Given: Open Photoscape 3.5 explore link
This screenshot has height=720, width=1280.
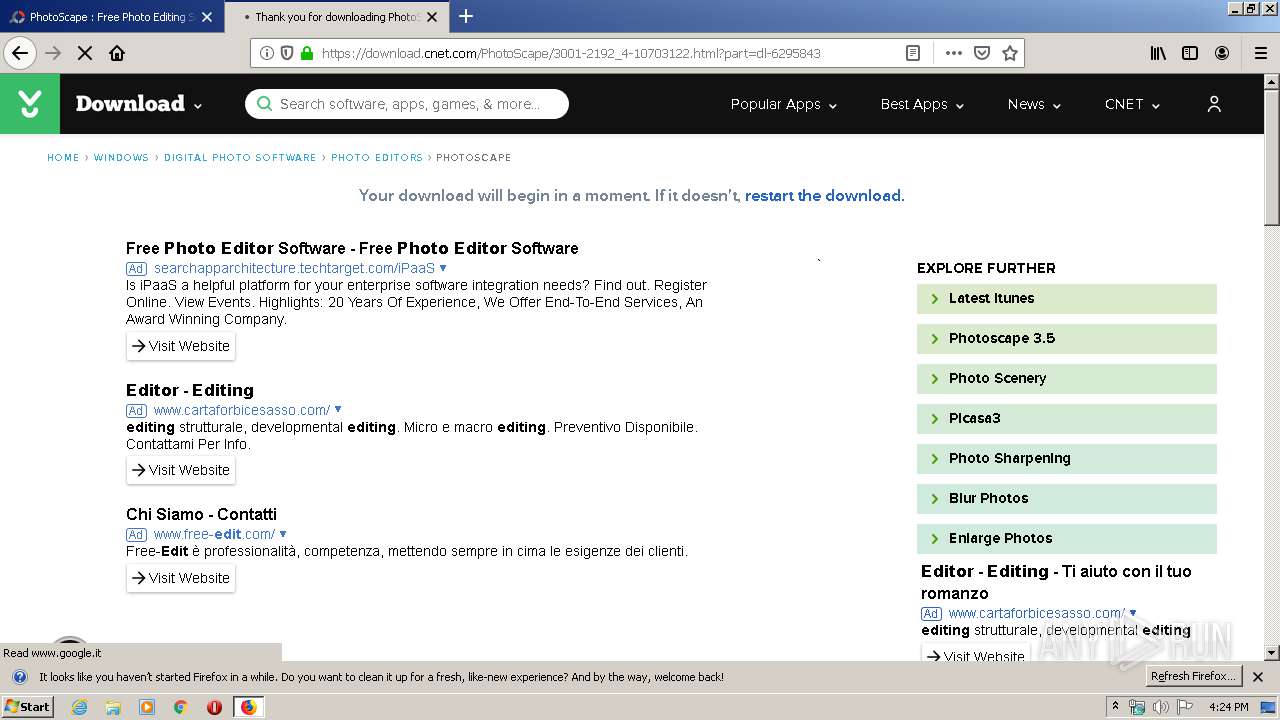Looking at the screenshot, I should (1067, 338).
